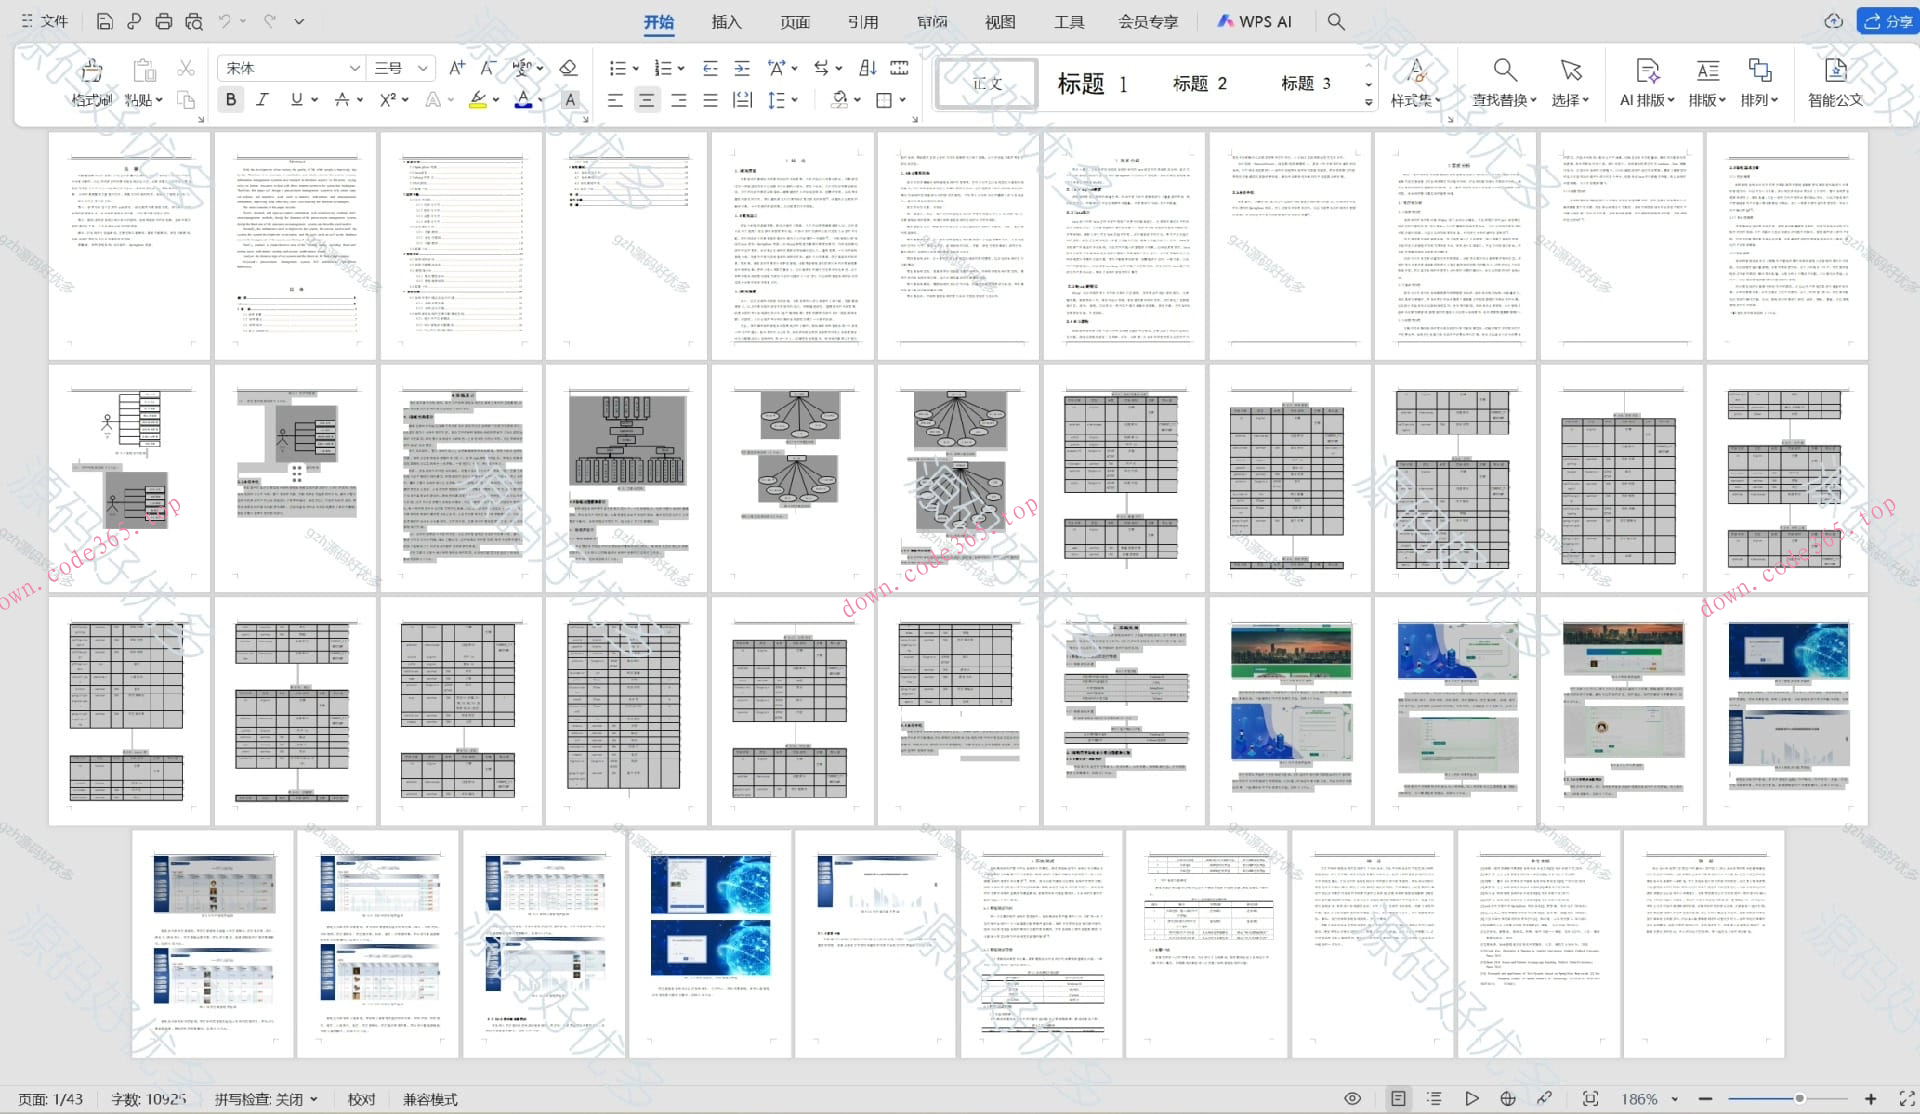Click the Format Painter brush icon
This screenshot has width=1920, height=1114.
[91, 72]
